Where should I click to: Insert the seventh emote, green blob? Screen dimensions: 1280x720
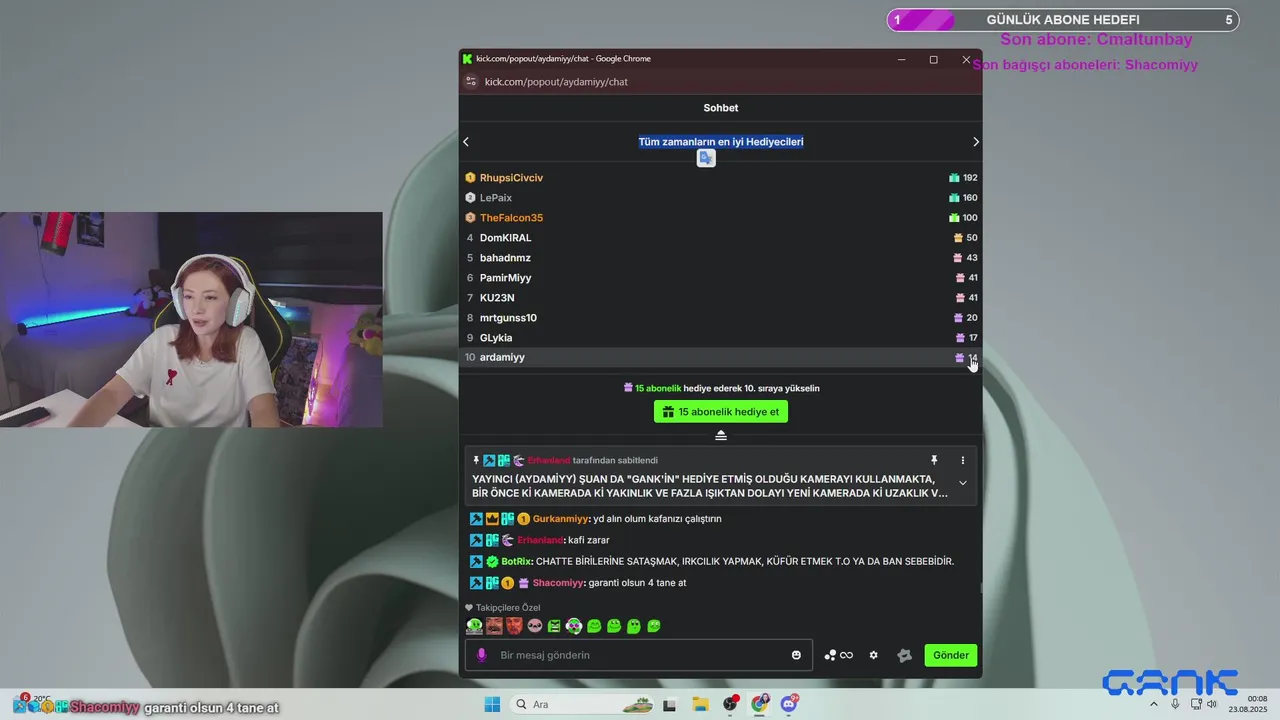594,626
